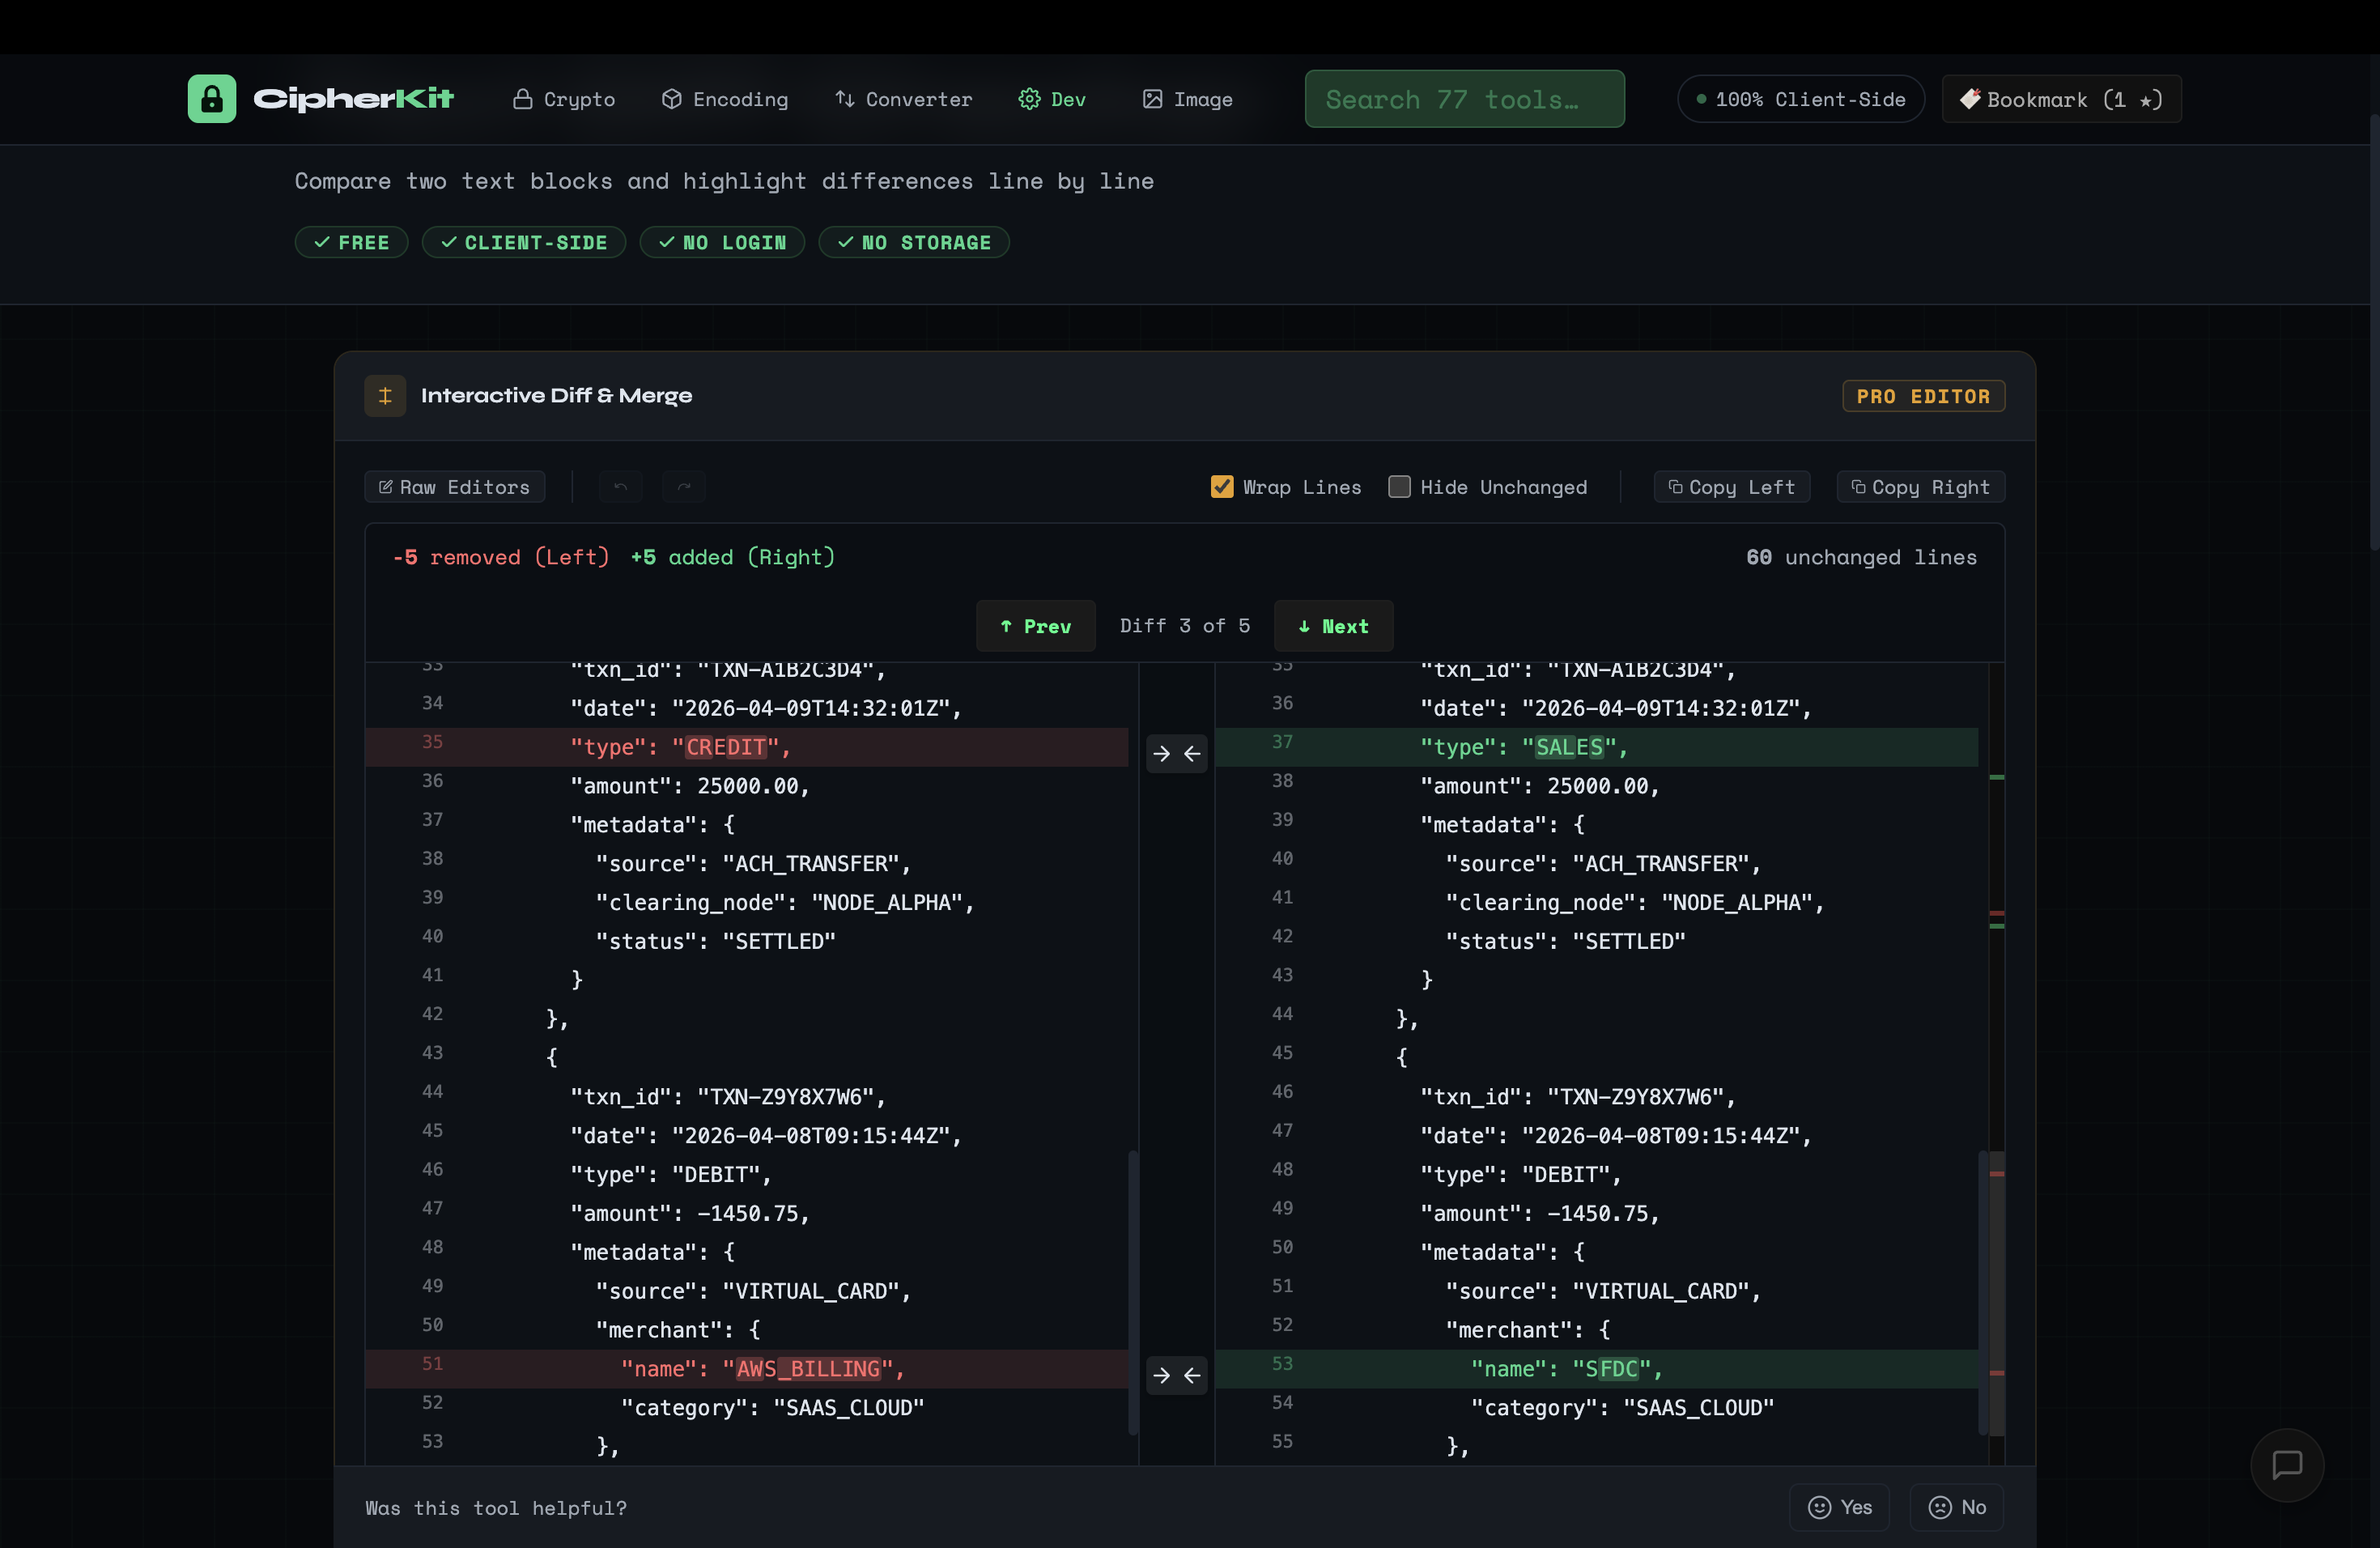
Task: Jump to the Next diff
Action: click(1333, 626)
